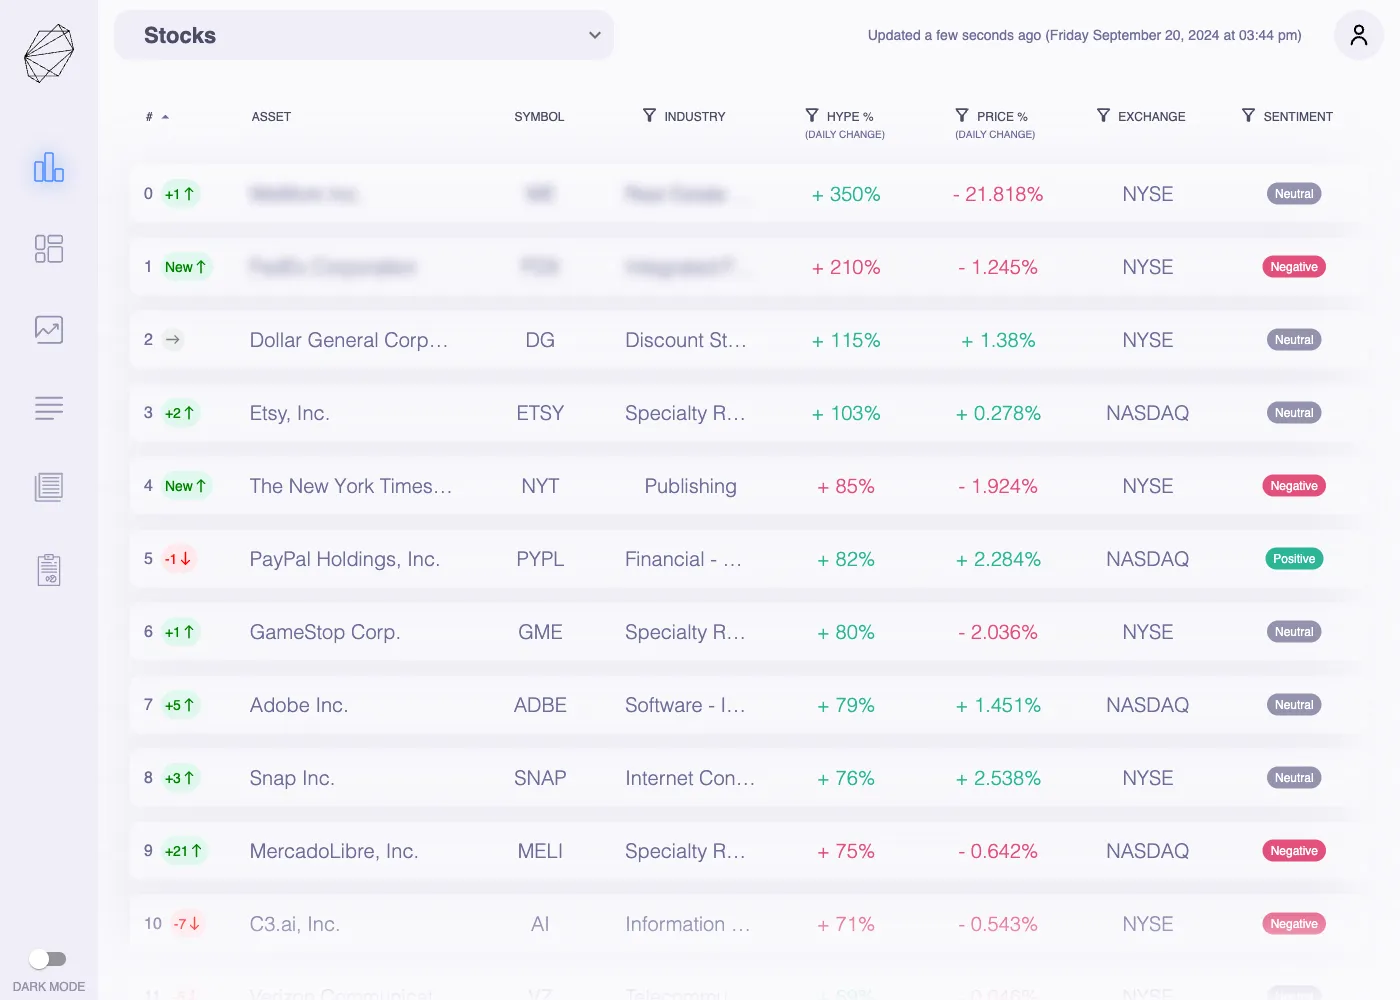Click the New rank badge in row 1
Viewport: 1400px width, 1000px height.
[x=186, y=267]
